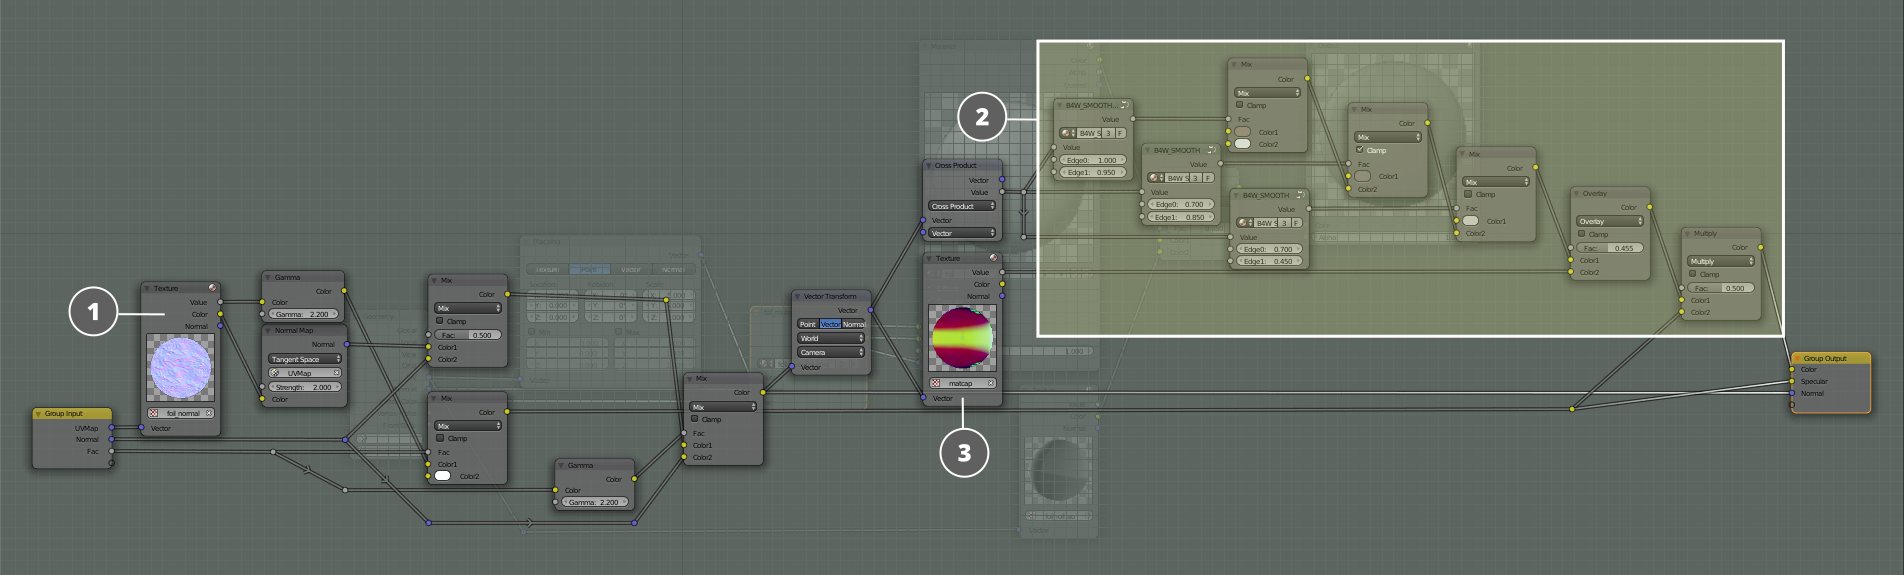Select Normal type in Vector Transform
Screen dimensions: 1904x575
pos(853,324)
